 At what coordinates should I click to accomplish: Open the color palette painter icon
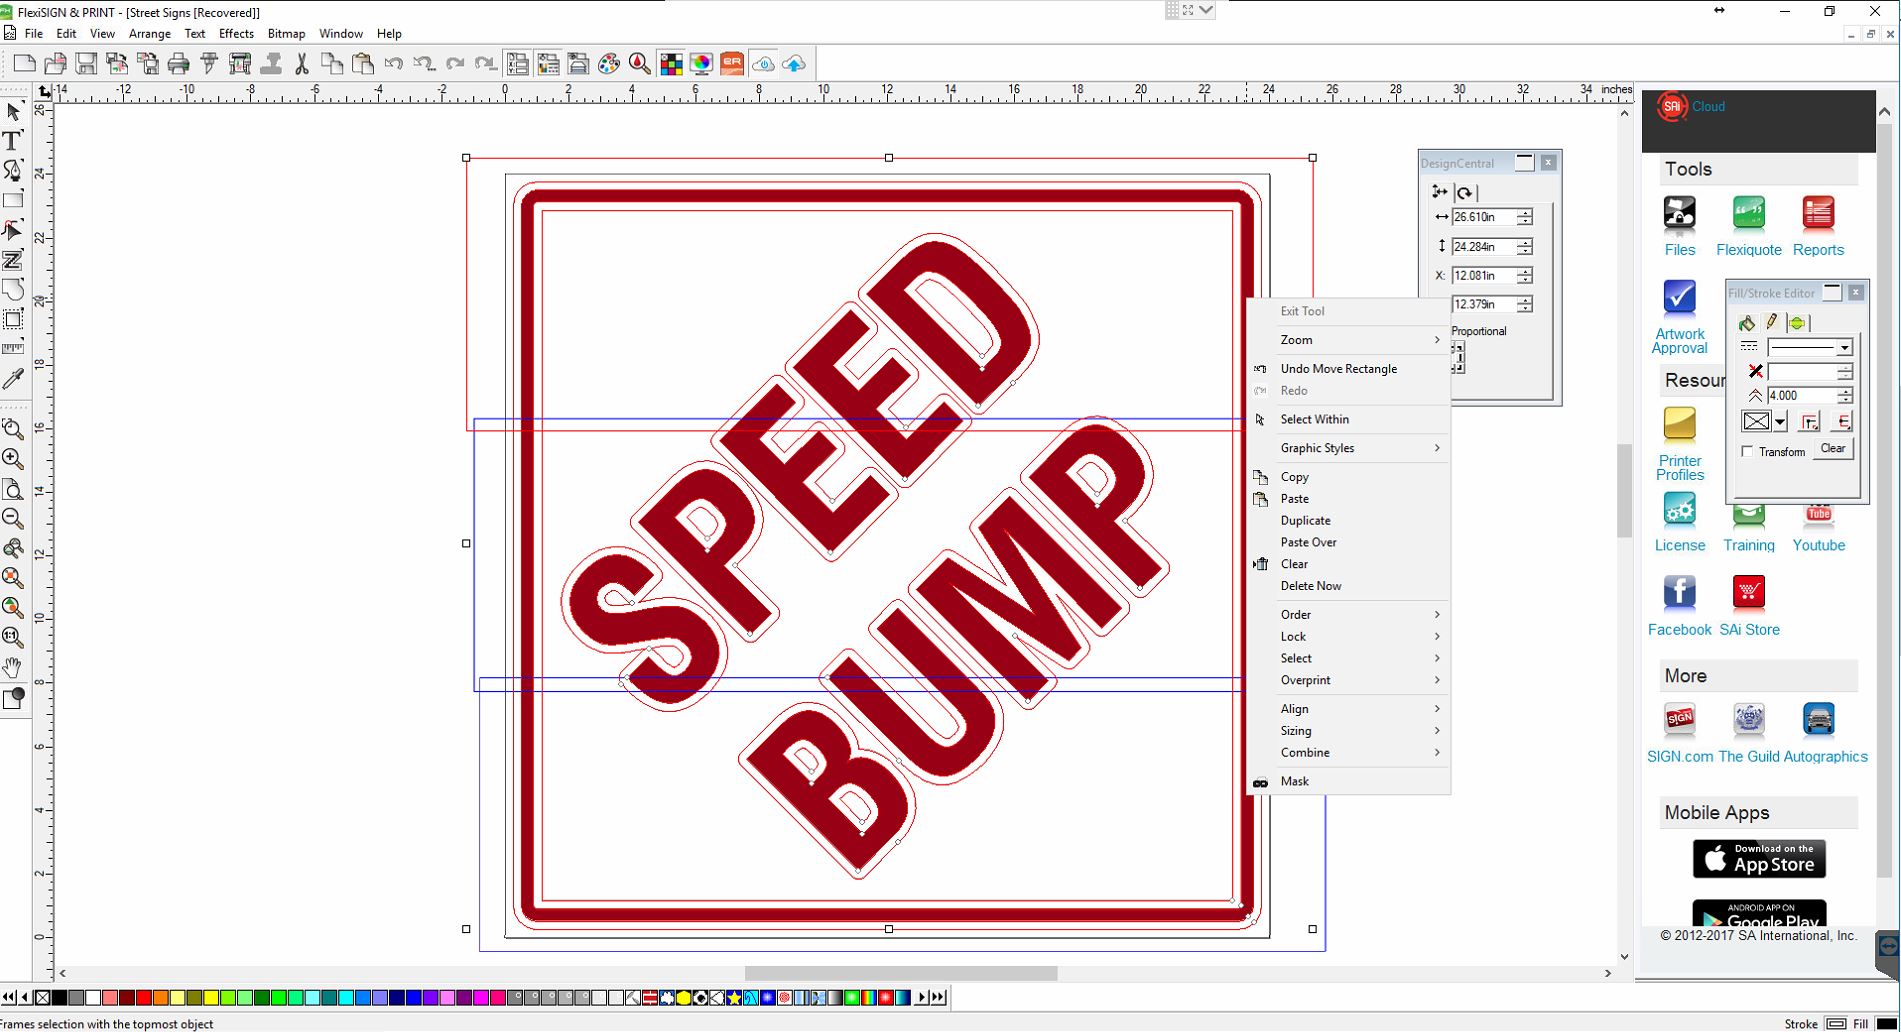click(609, 64)
